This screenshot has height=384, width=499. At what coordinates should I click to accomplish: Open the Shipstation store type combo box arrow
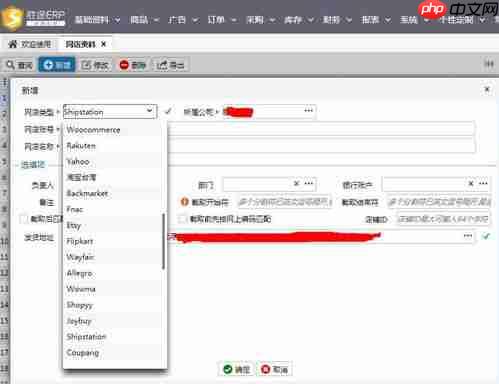tap(149, 111)
